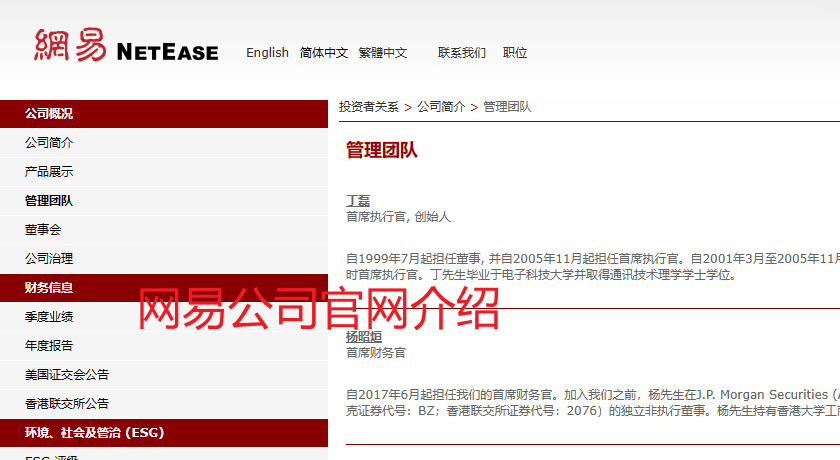Click the text 首席执行官, 创始人
The width and height of the screenshot is (840, 460).
click(x=398, y=217)
